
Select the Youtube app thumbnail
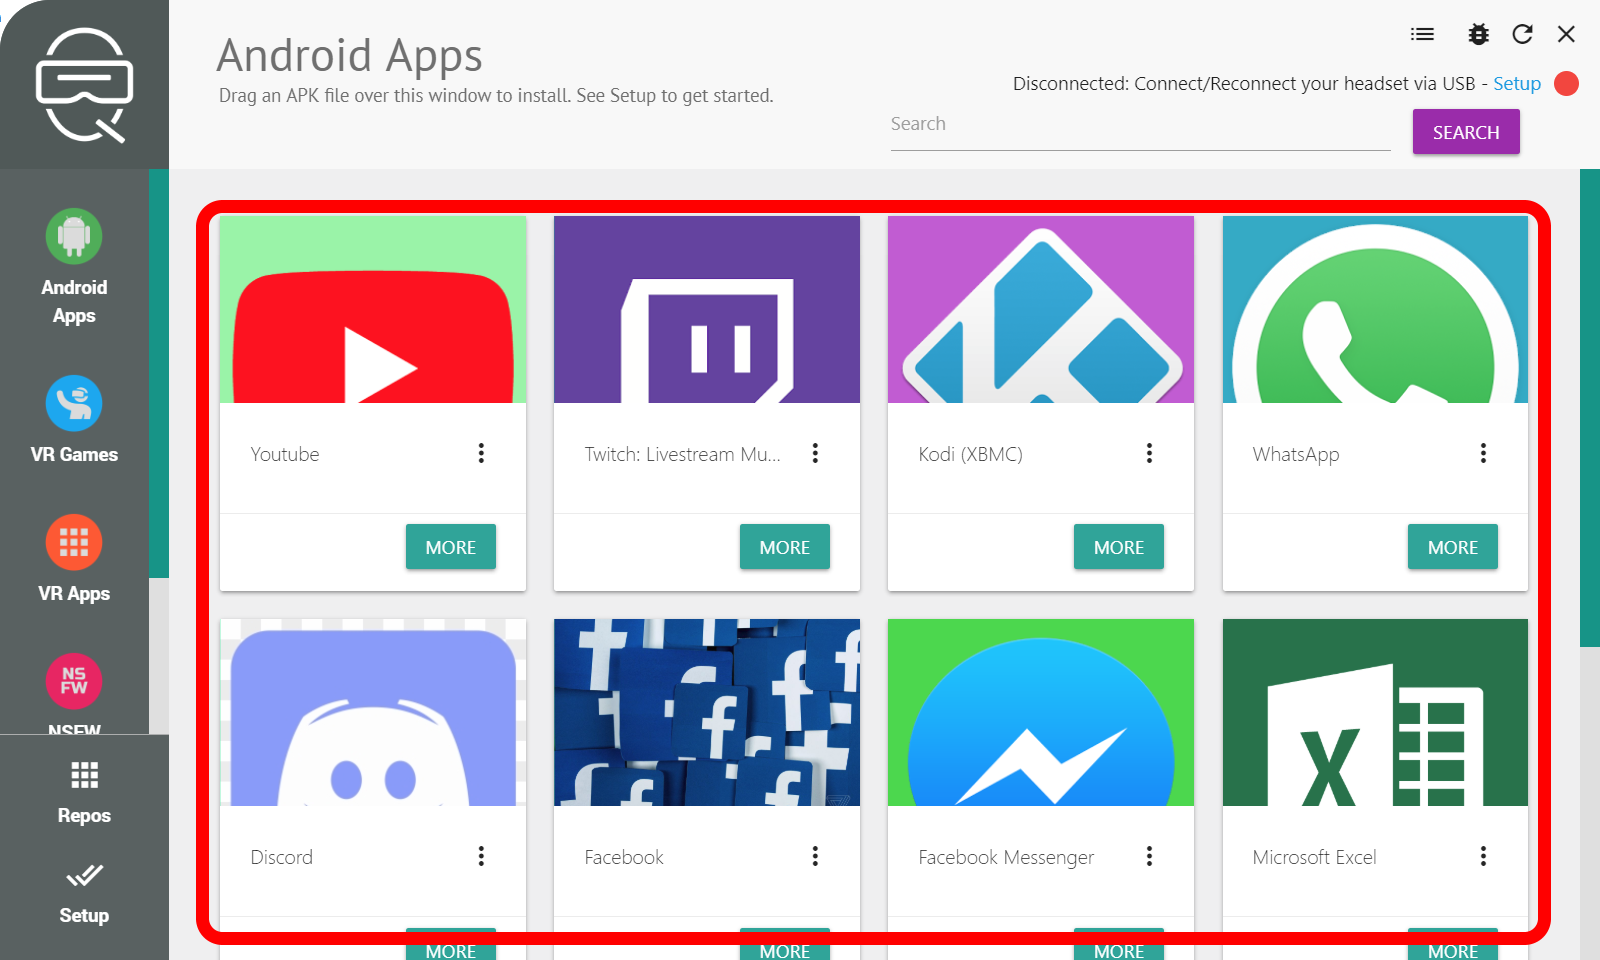tap(373, 310)
